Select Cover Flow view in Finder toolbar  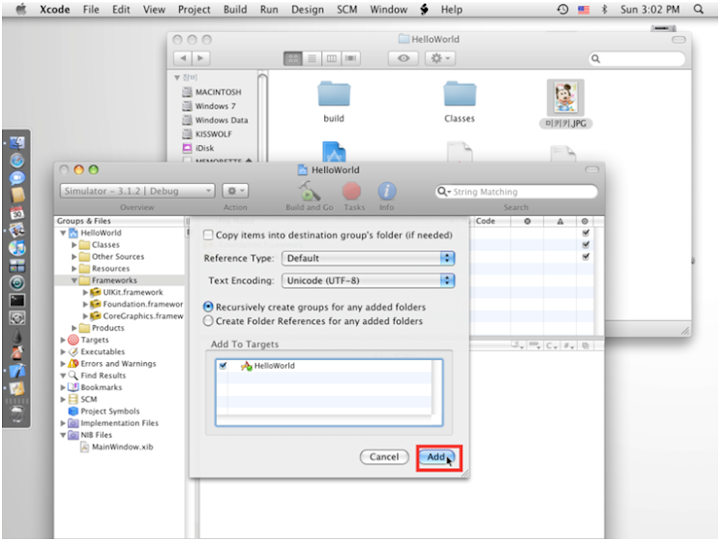351,58
